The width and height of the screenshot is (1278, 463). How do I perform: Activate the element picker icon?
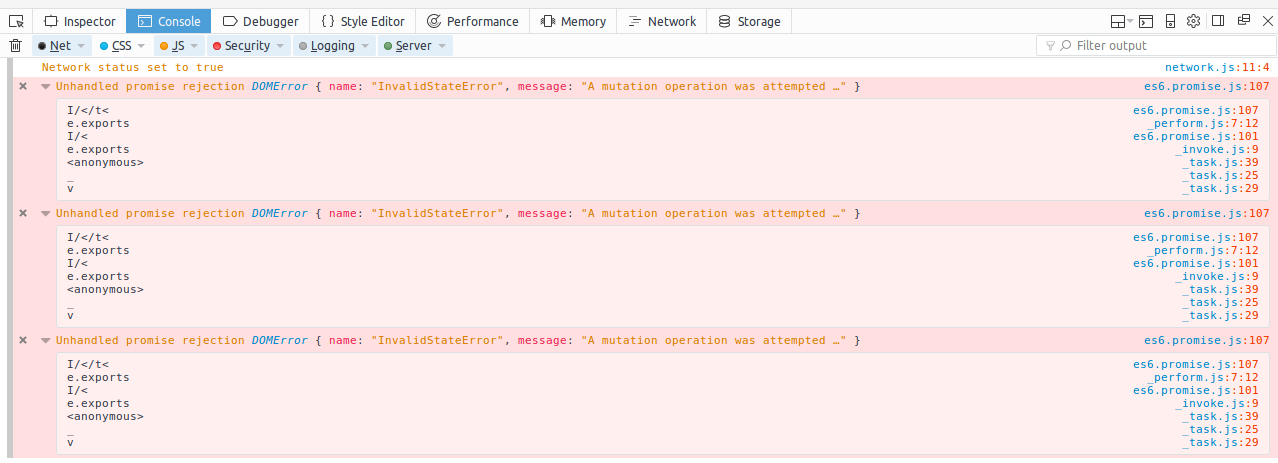(x=16, y=21)
